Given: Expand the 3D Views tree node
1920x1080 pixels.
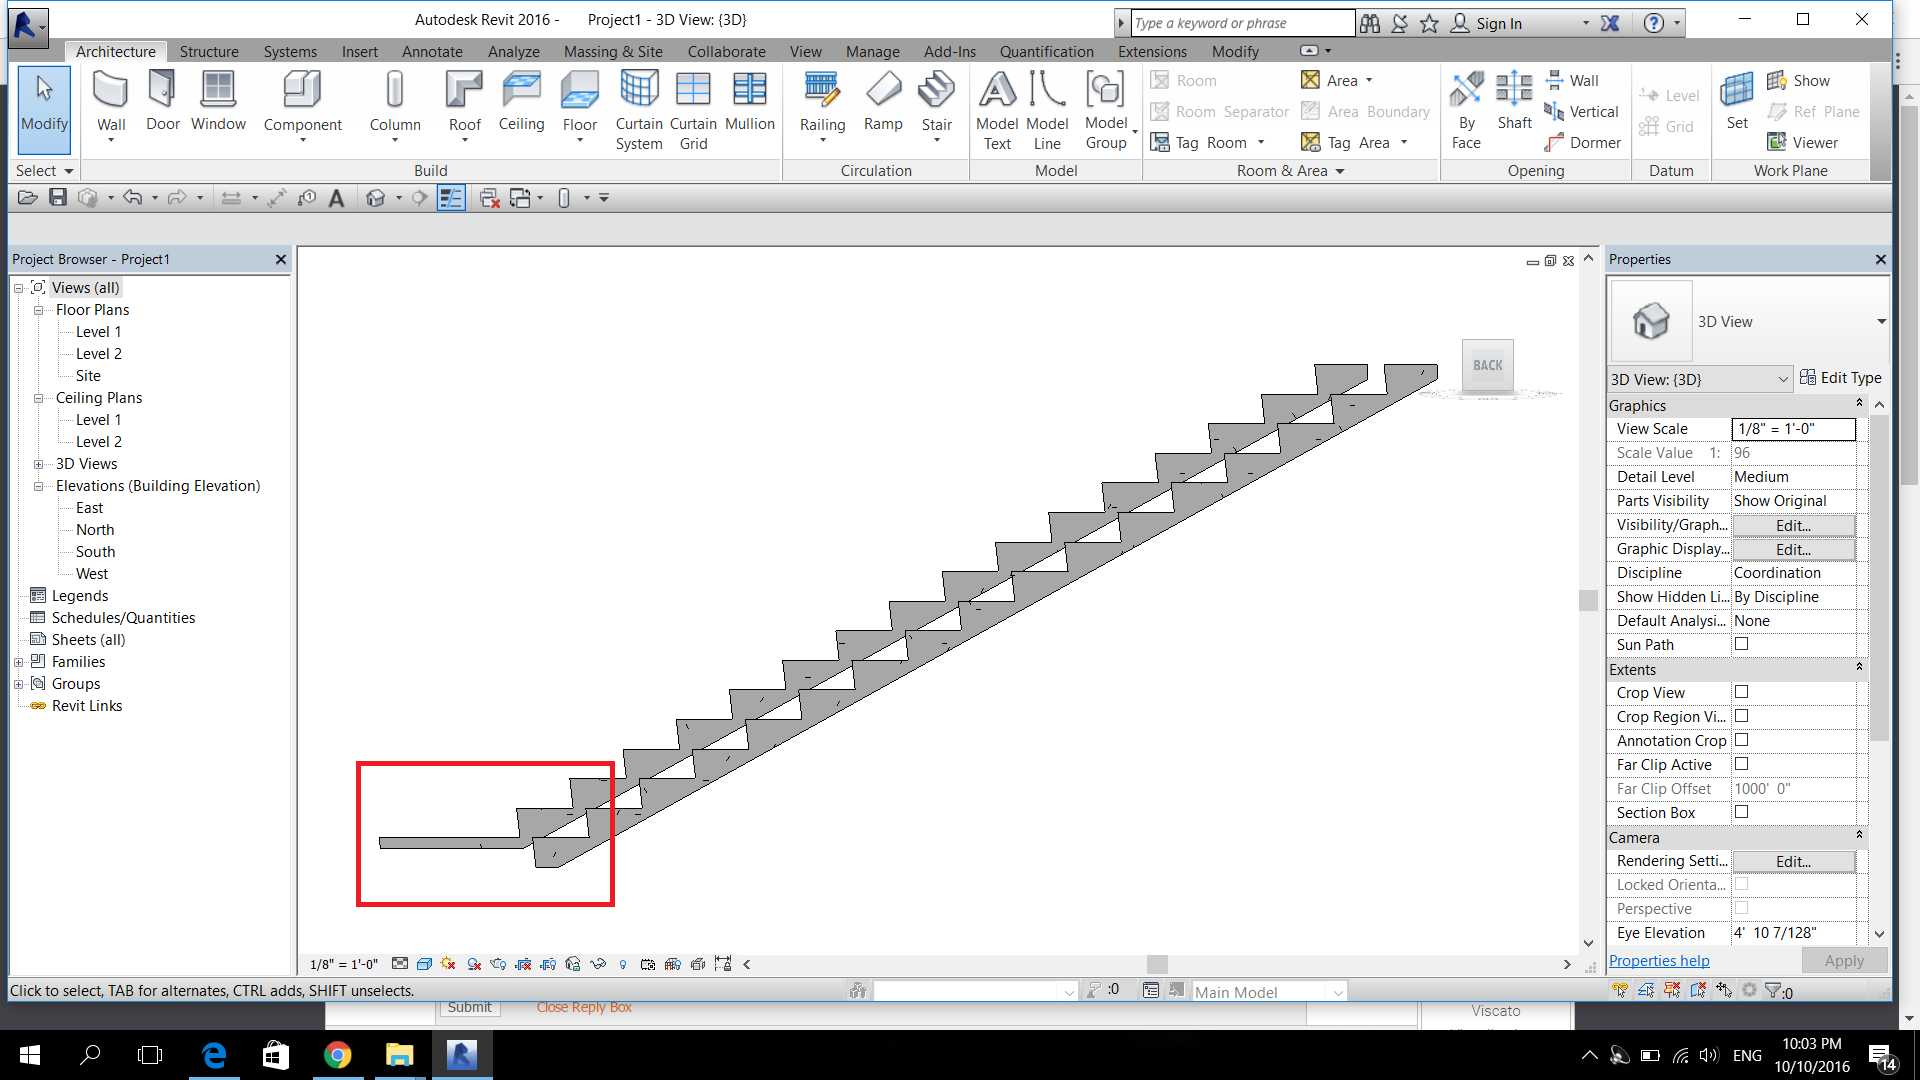Looking at the screenshot, I should (x=39, y=464).
